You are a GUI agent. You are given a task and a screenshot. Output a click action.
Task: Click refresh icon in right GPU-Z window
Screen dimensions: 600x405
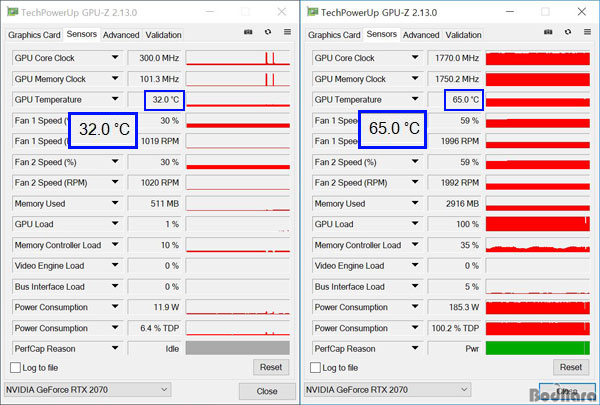[x=568, y=32]
